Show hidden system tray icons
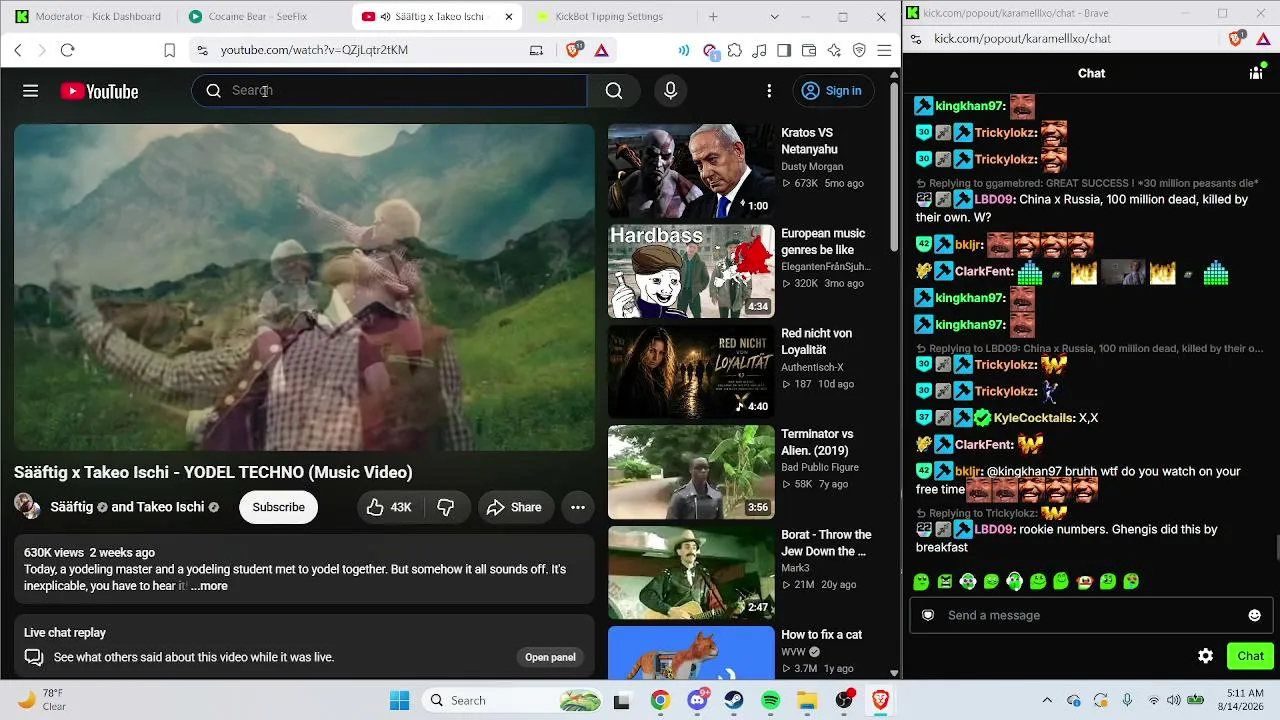This screenshot has height=720, width=1280. coord(1047,700)
